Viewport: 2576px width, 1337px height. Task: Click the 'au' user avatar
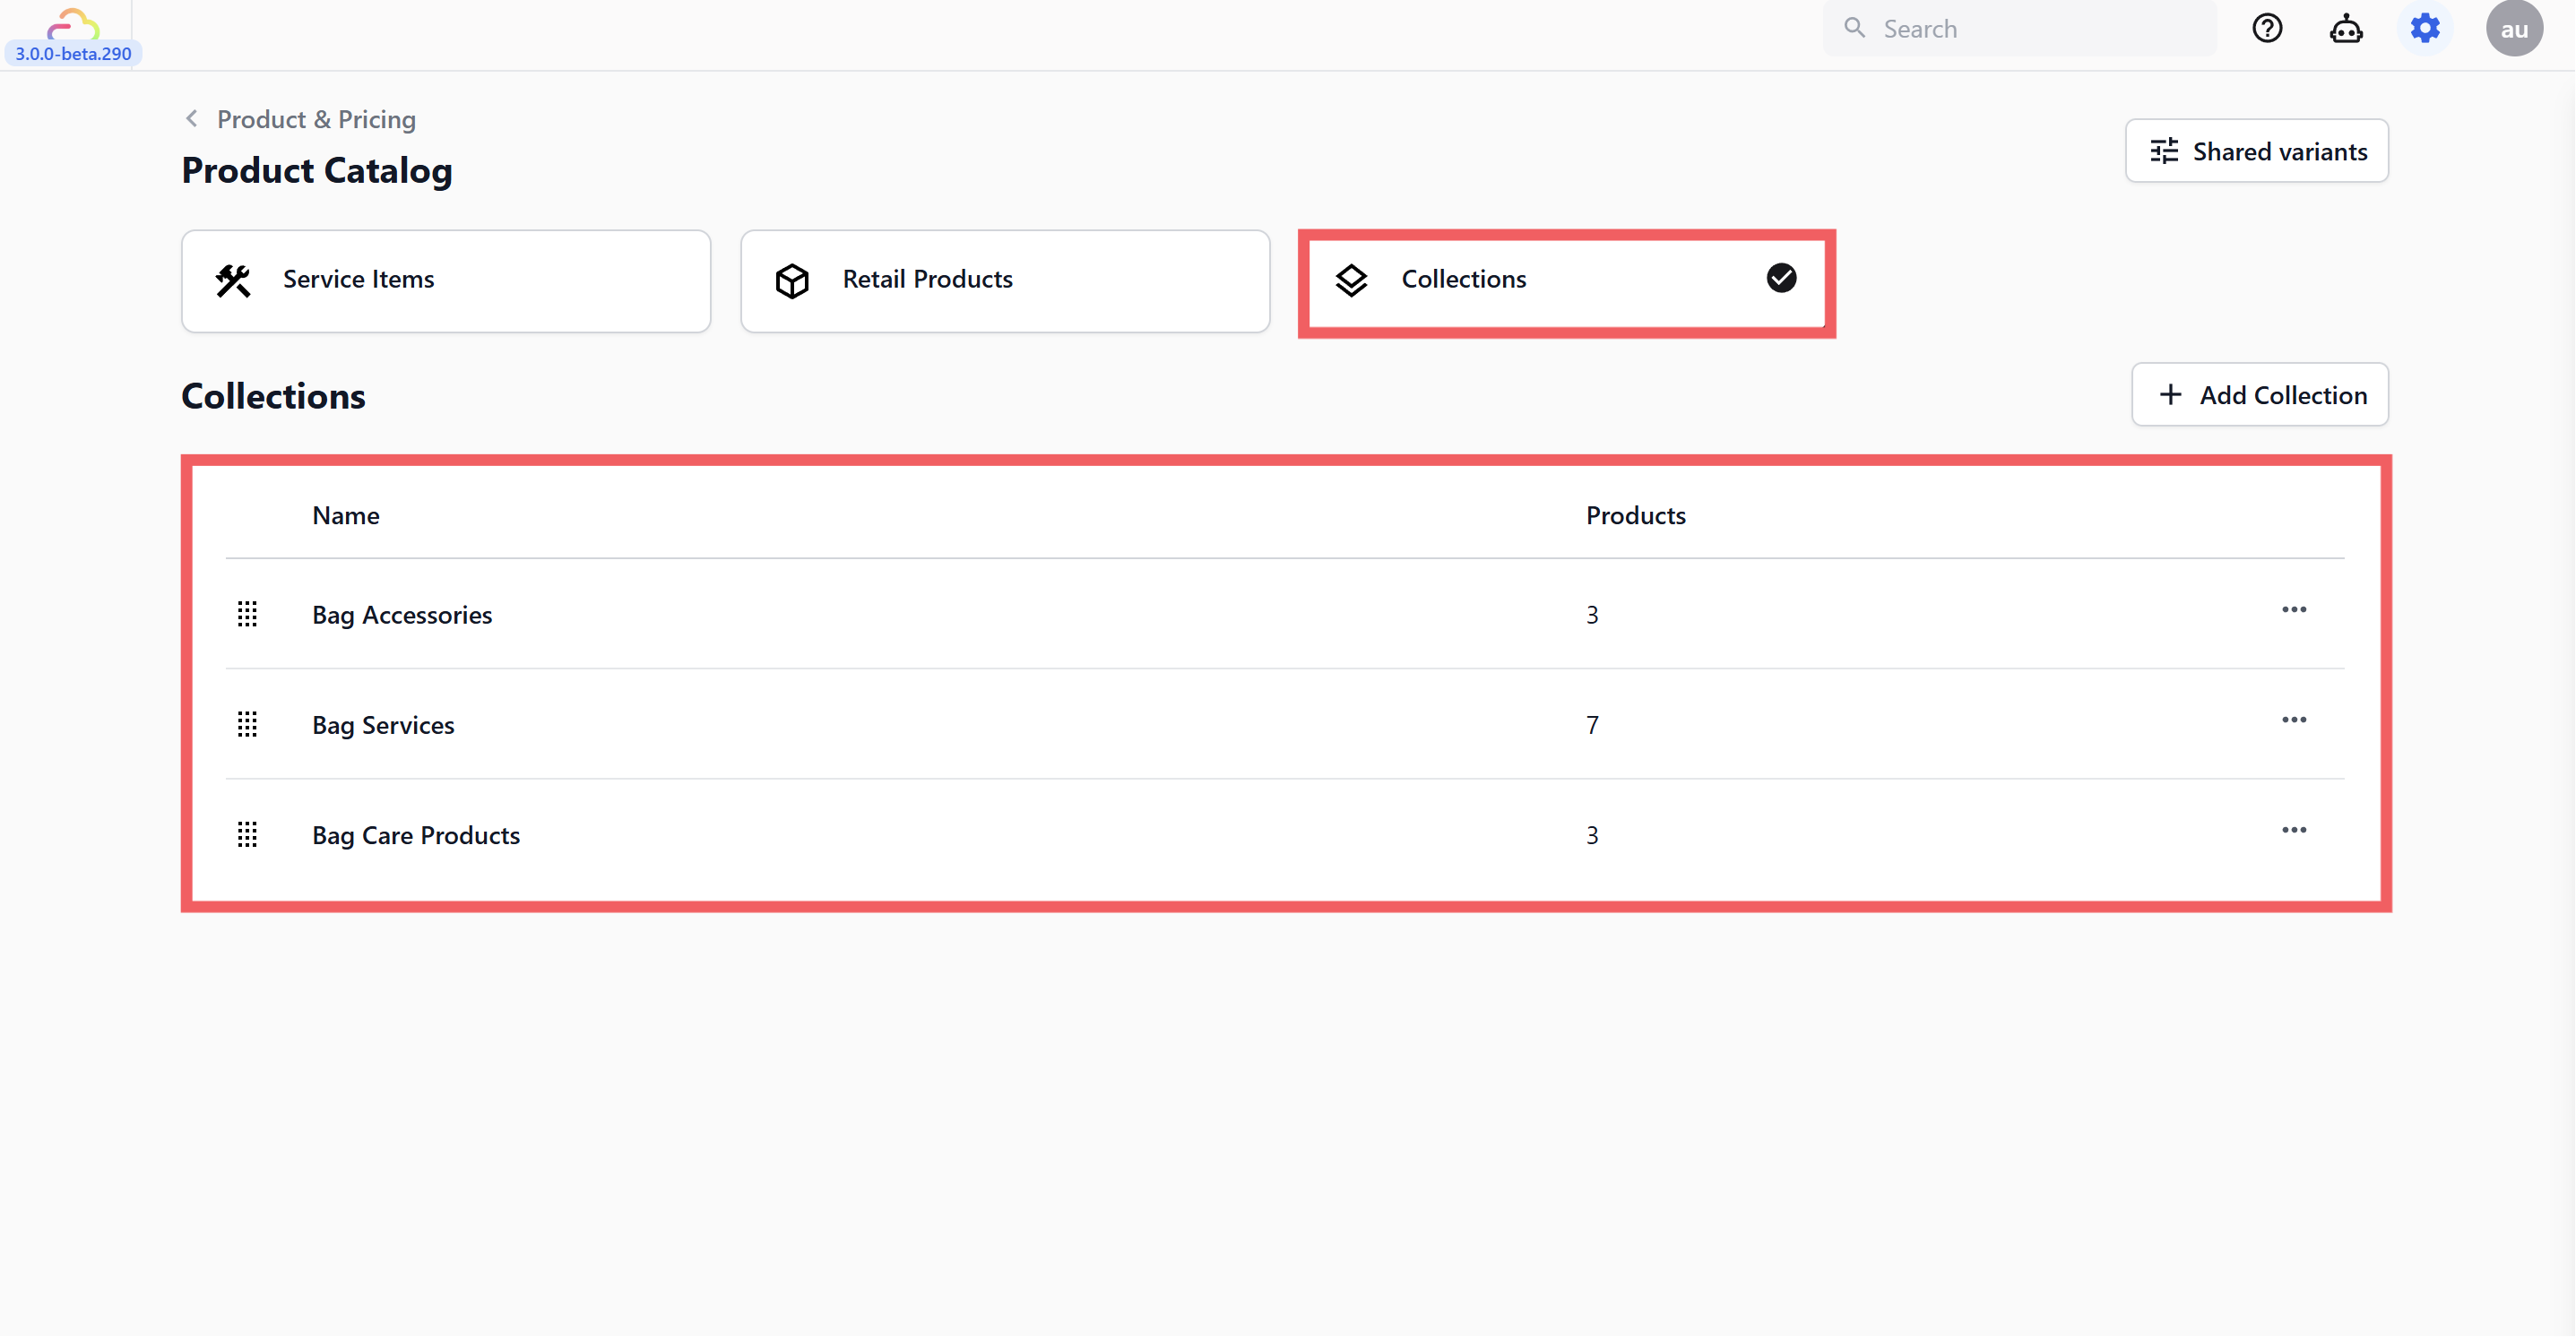coord(2513,29)
